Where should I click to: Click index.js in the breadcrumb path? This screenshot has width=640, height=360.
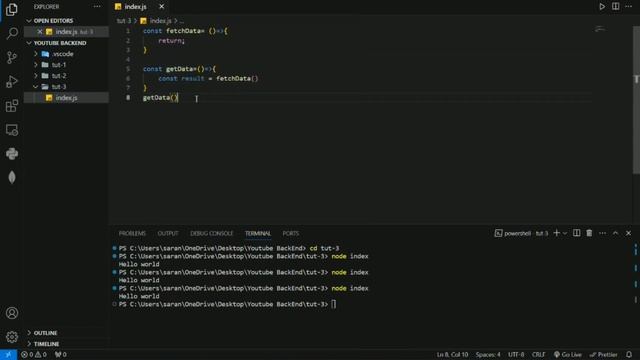point(160,20)
